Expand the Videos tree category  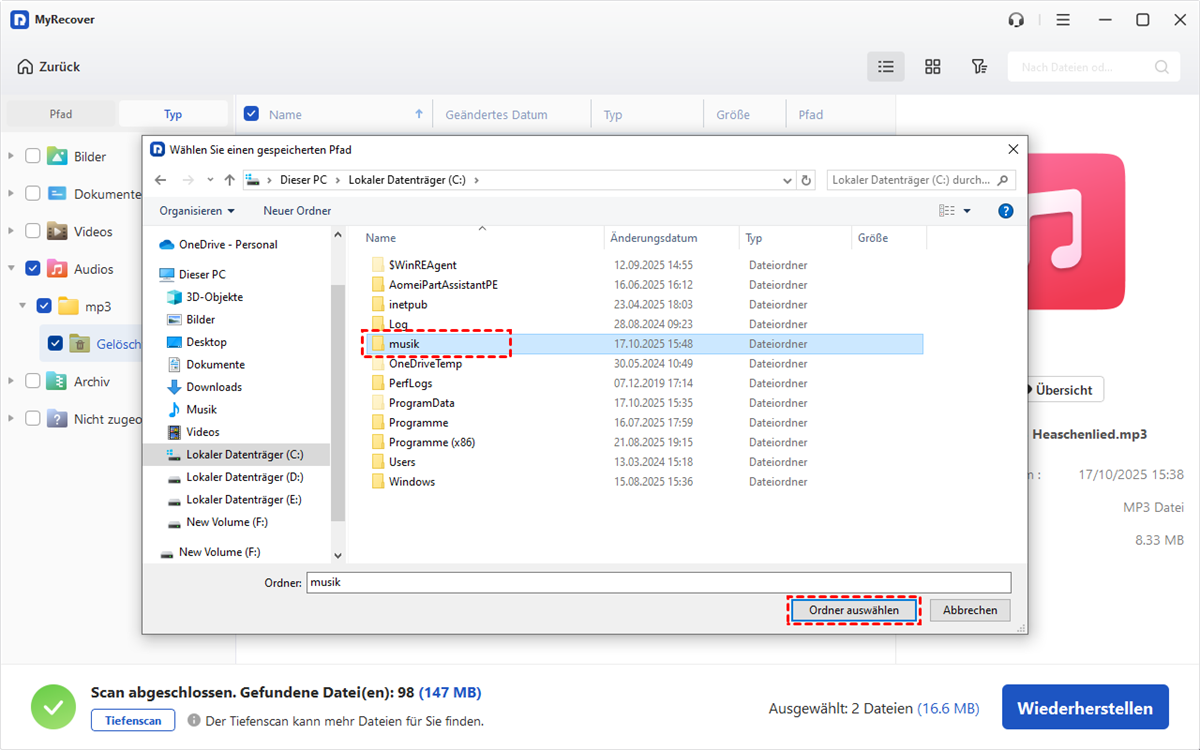coord(12,232)
